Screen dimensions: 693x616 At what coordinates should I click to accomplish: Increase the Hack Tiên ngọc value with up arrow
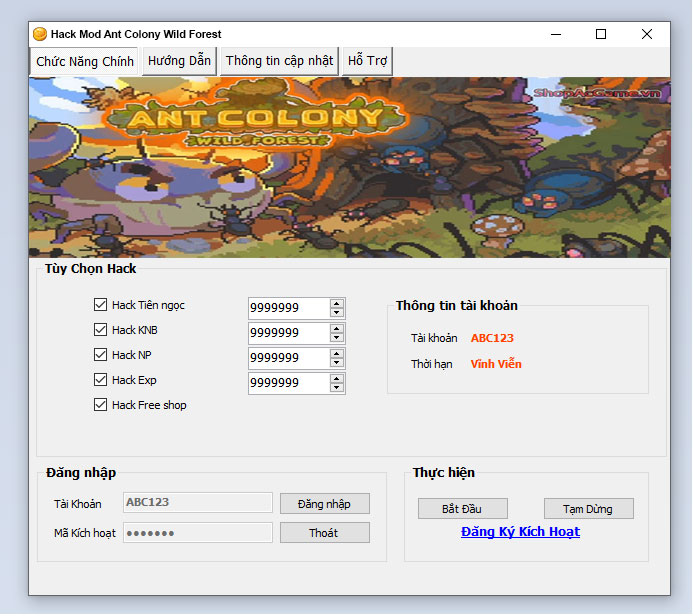[337, 303]
